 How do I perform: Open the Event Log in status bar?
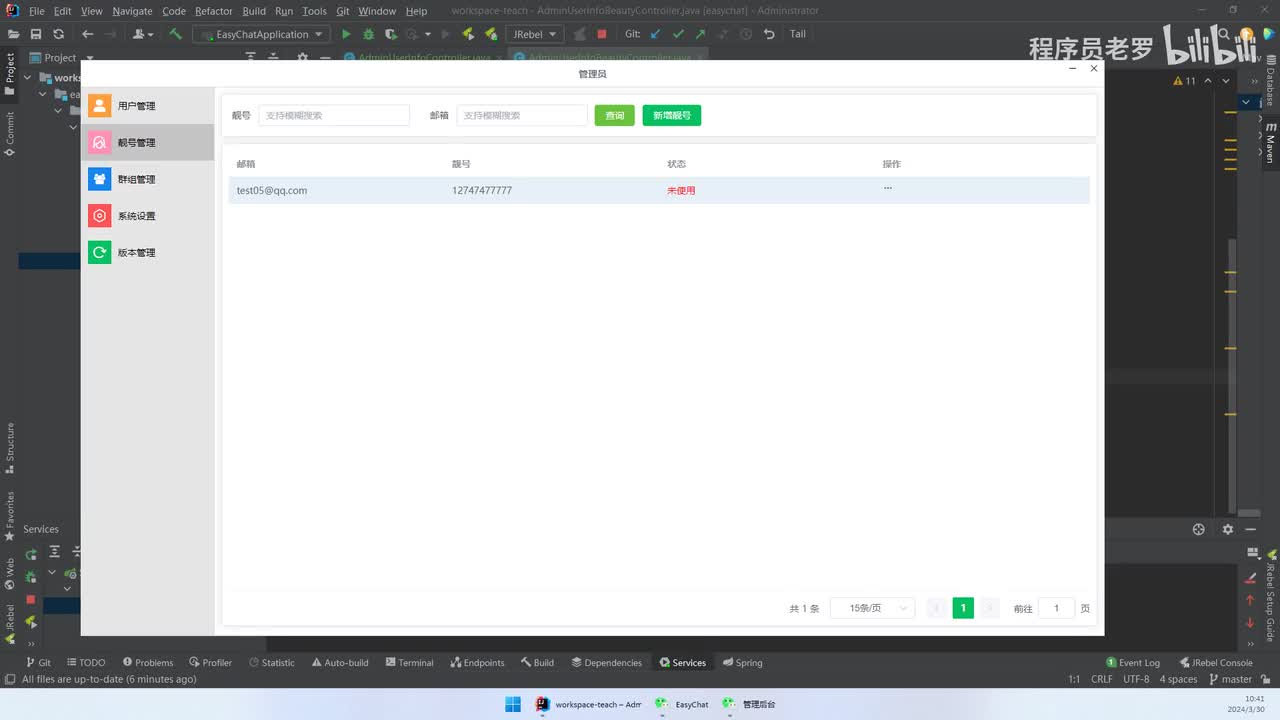[1133, 662]
